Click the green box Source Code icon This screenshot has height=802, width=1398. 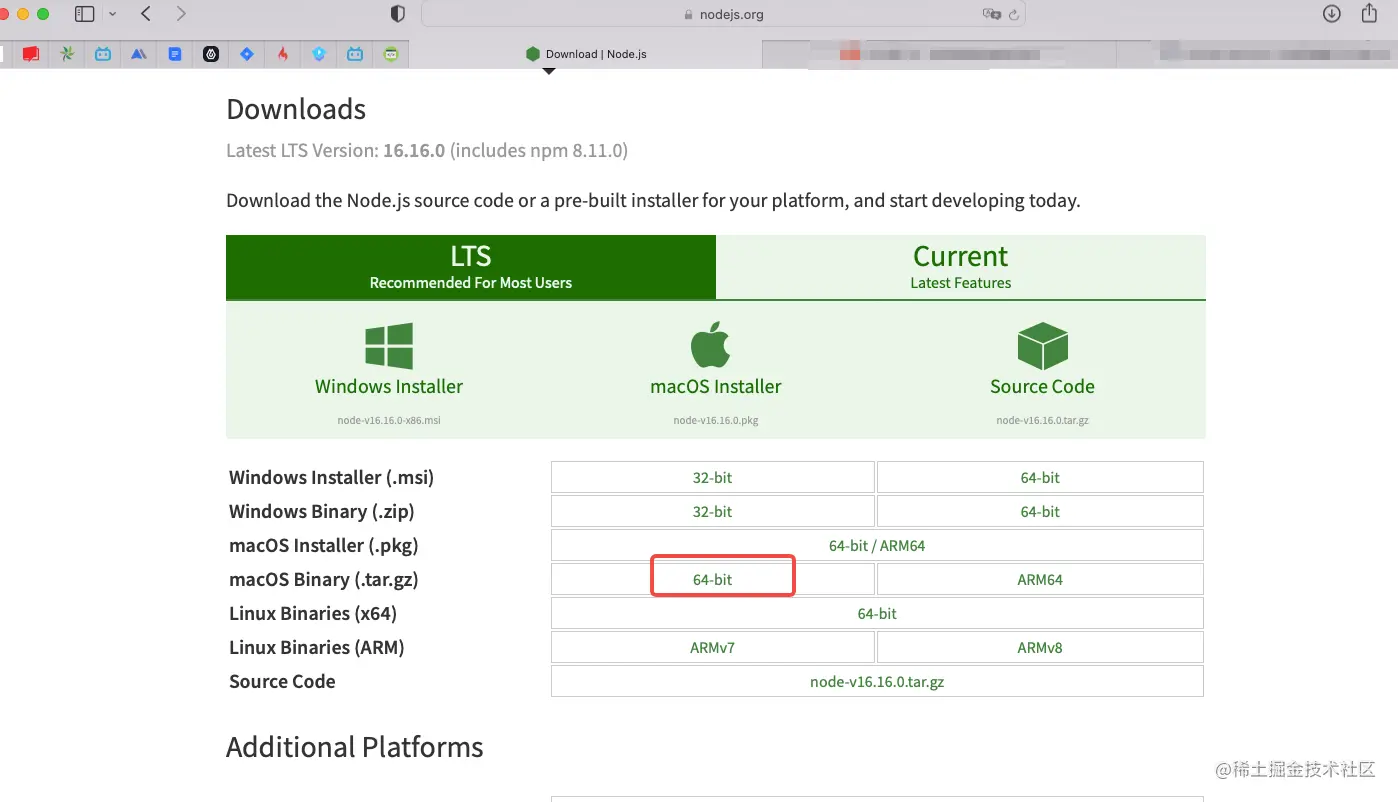pyautogui.click(x=1042, y=346)
